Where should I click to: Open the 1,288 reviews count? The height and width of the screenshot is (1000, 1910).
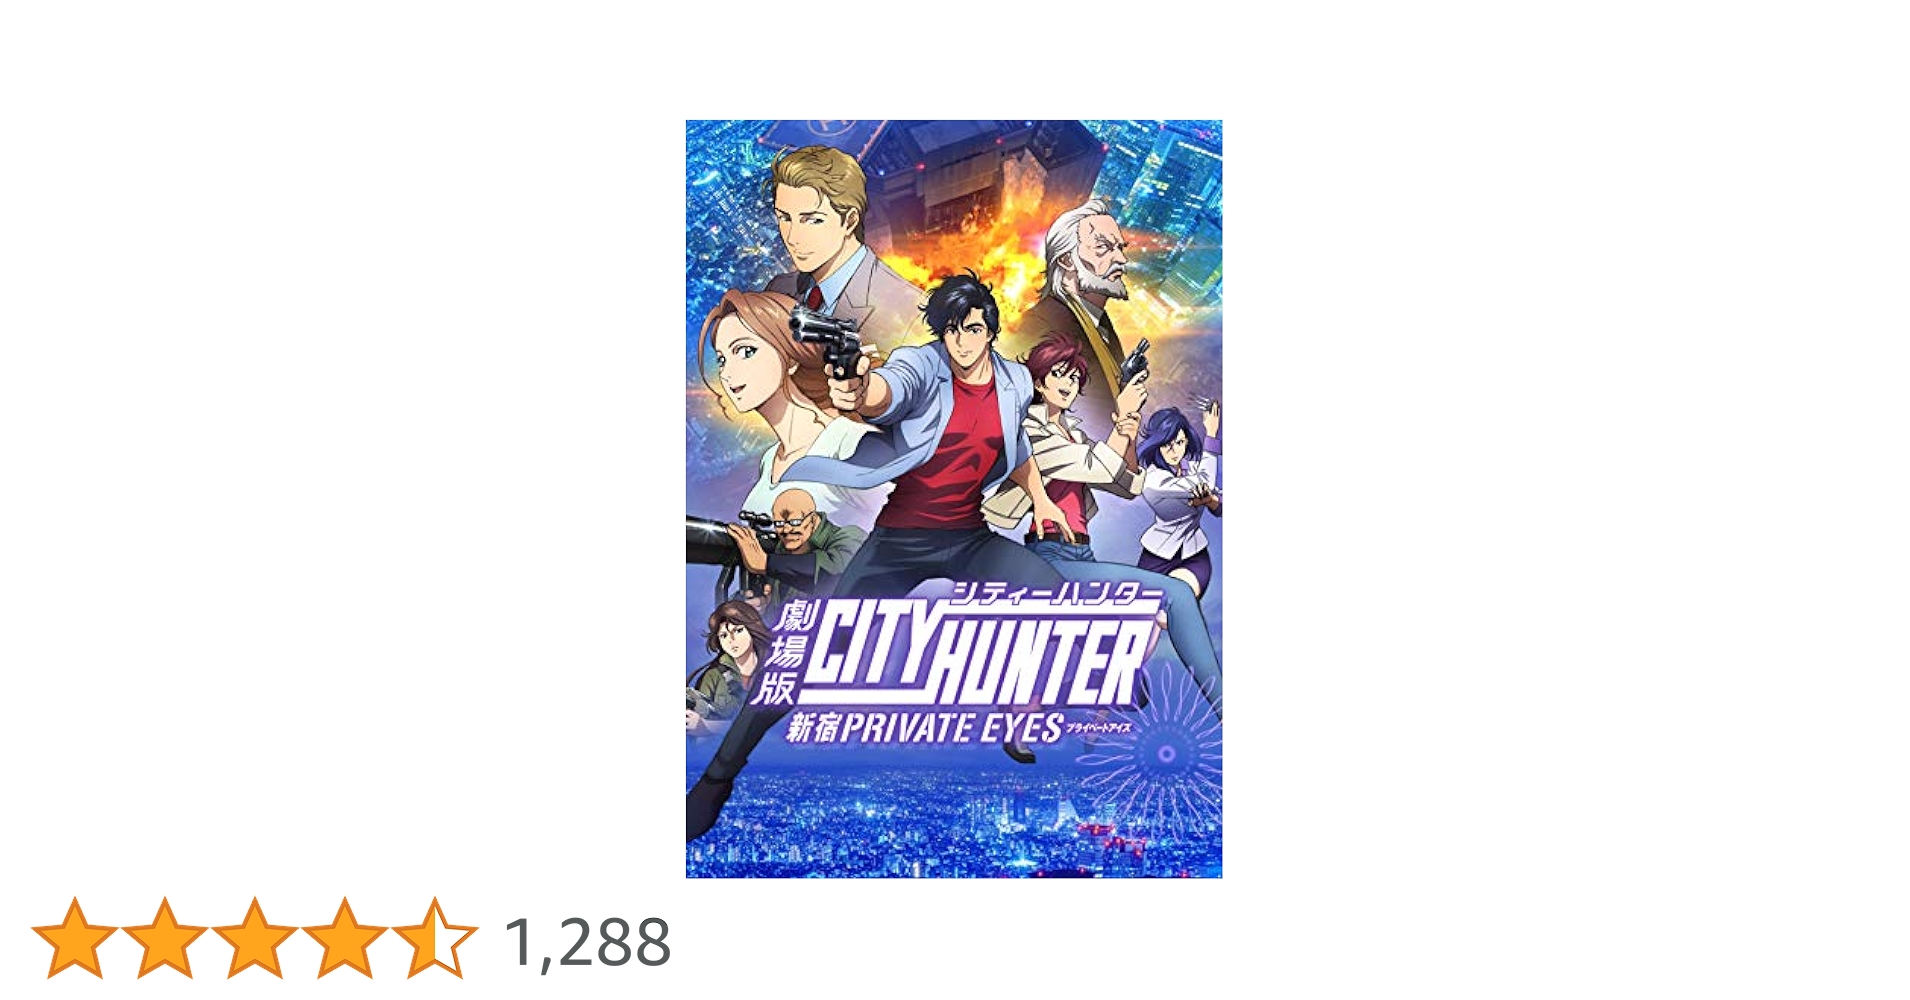(x=587, y=942)
